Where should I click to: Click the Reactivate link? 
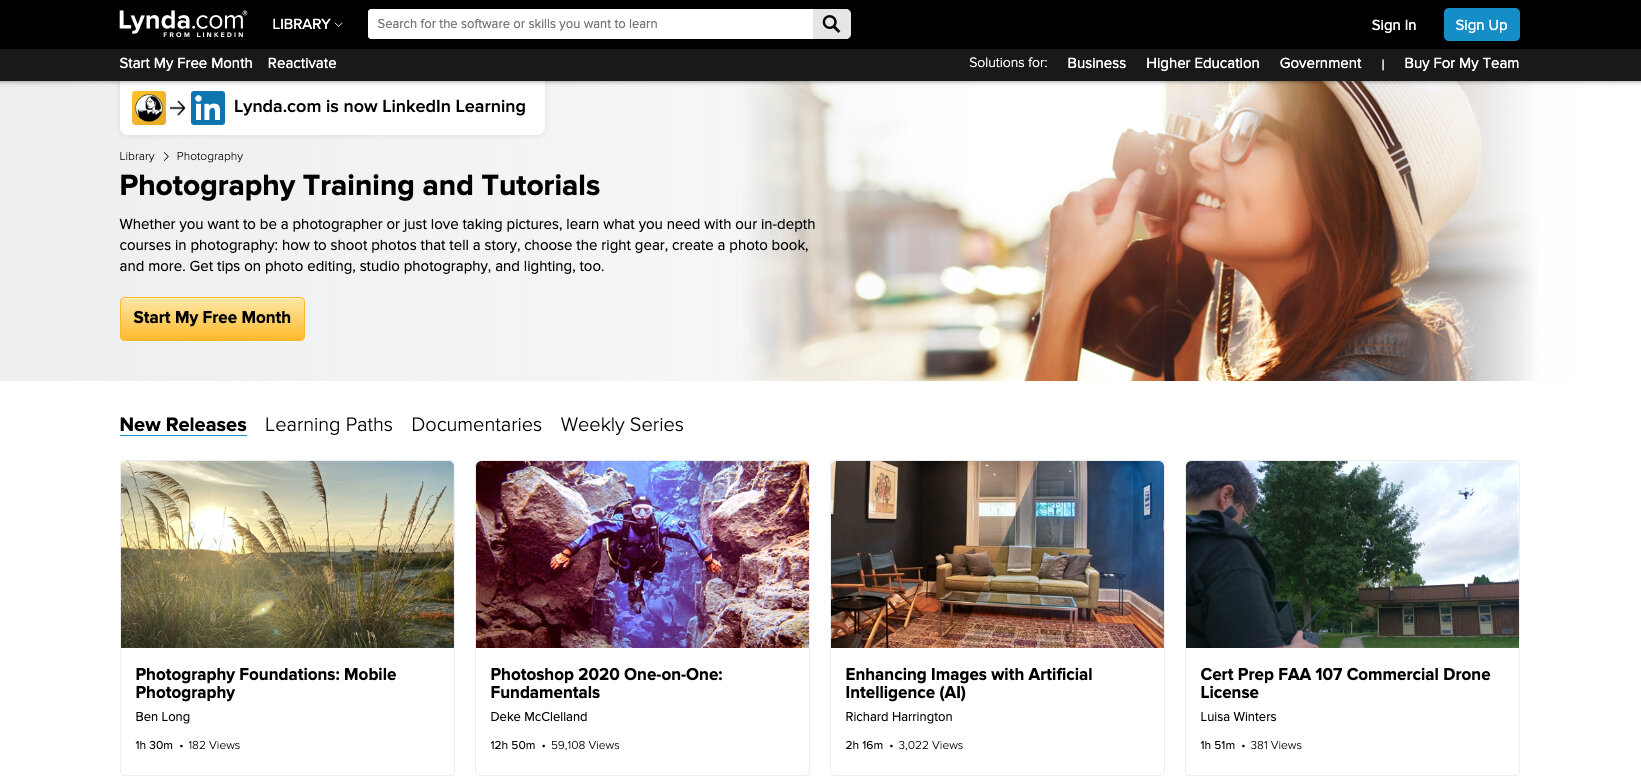coord(302,63)
